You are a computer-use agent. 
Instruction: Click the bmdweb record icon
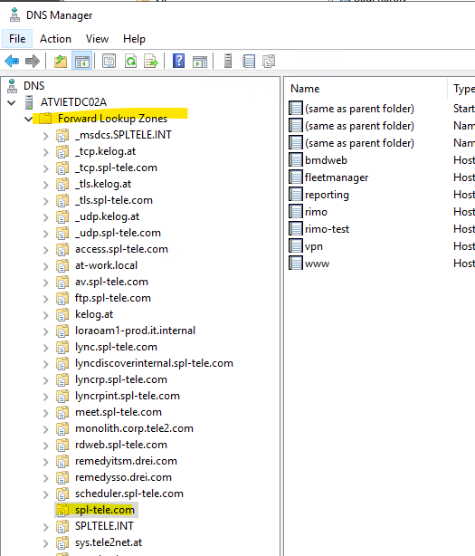pyautogui.click(x=295, y=160)
